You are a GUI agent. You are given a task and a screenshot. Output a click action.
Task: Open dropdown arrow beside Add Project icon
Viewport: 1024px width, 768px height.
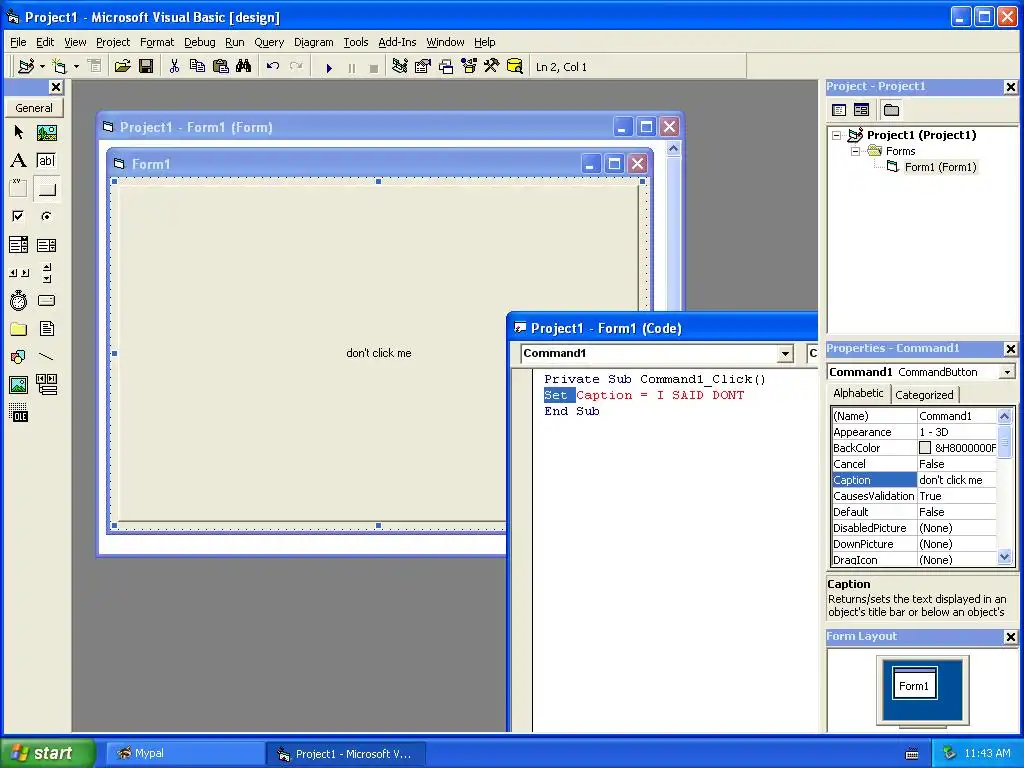42,67
